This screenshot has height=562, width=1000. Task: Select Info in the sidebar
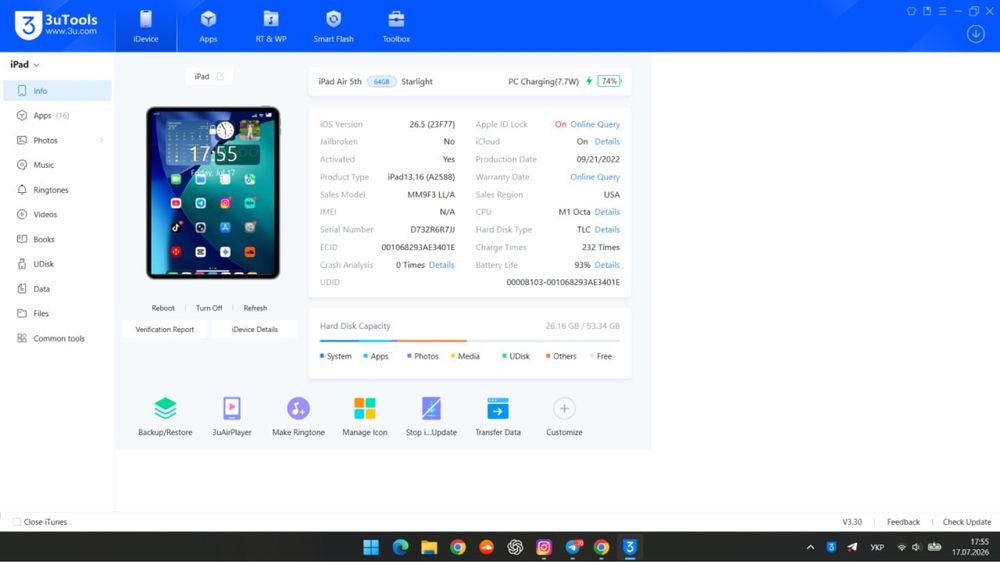57,91
